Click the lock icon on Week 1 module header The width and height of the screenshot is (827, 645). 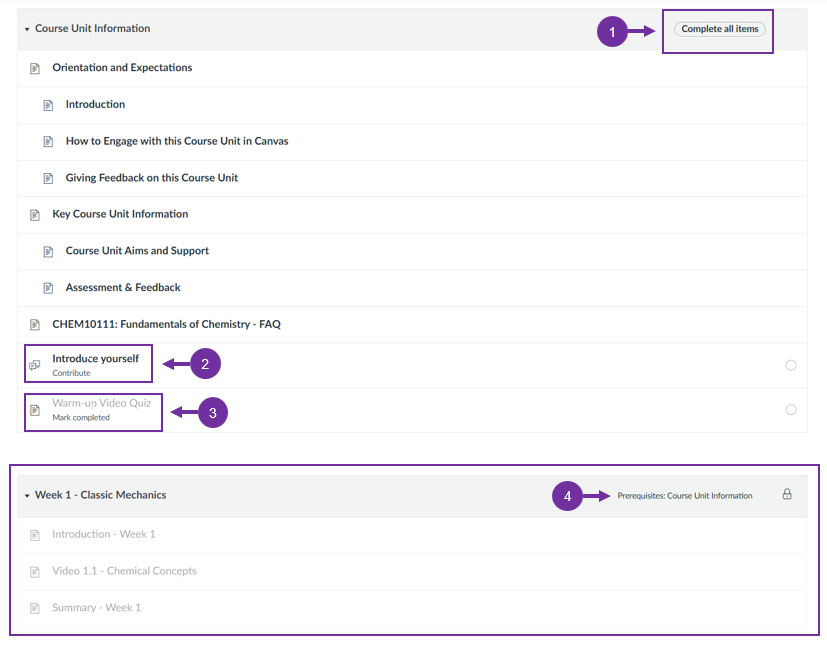pos(787,494)
